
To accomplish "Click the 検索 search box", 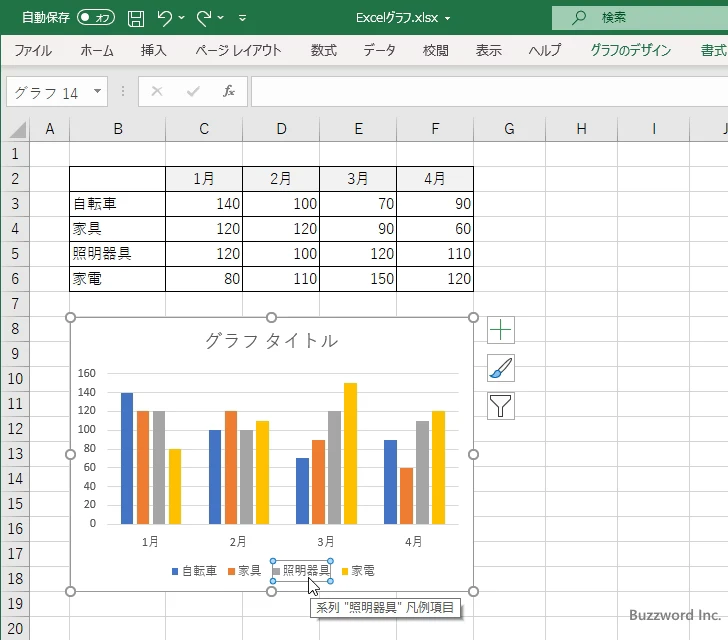I will (640, 18).
